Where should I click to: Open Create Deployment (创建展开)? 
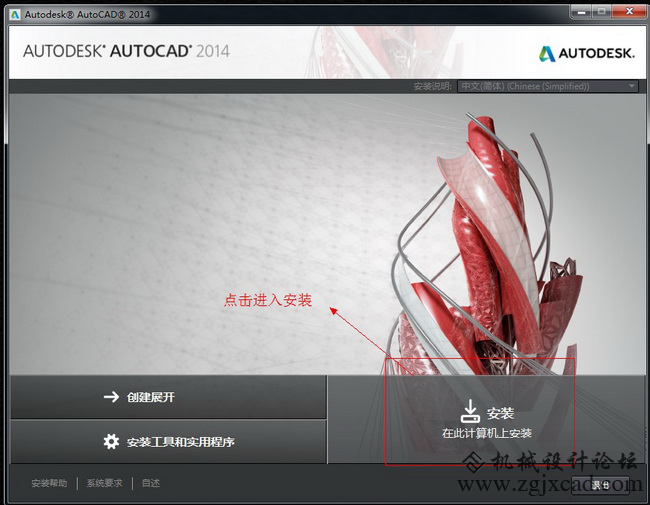click(x=168, y=397)
